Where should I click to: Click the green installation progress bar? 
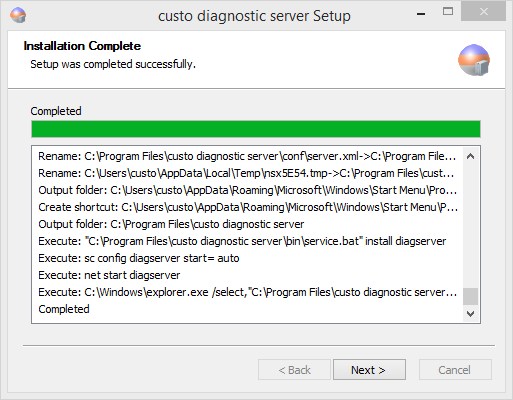click(x=256, y=129)
